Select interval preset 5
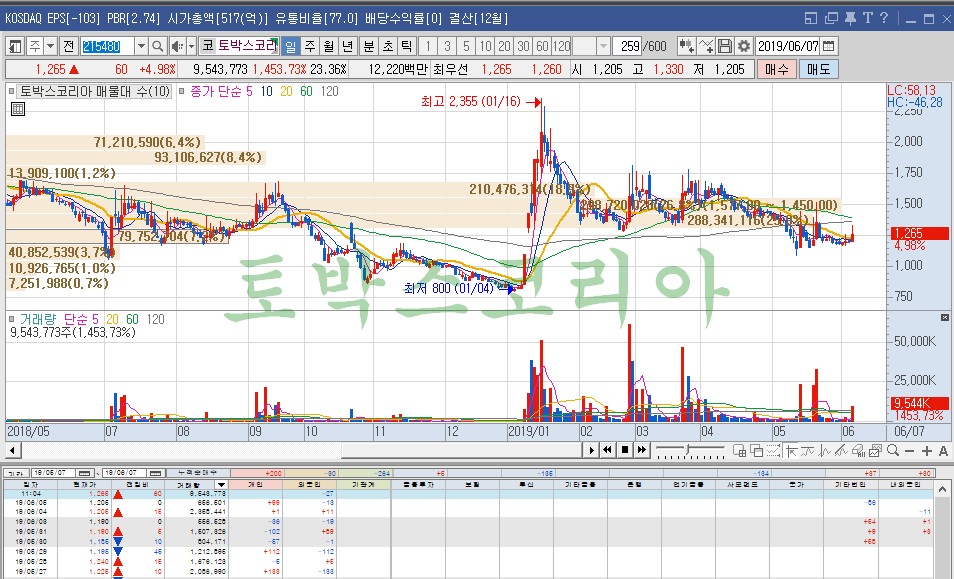This screenshot has width=954, height=579. point(466,46)
